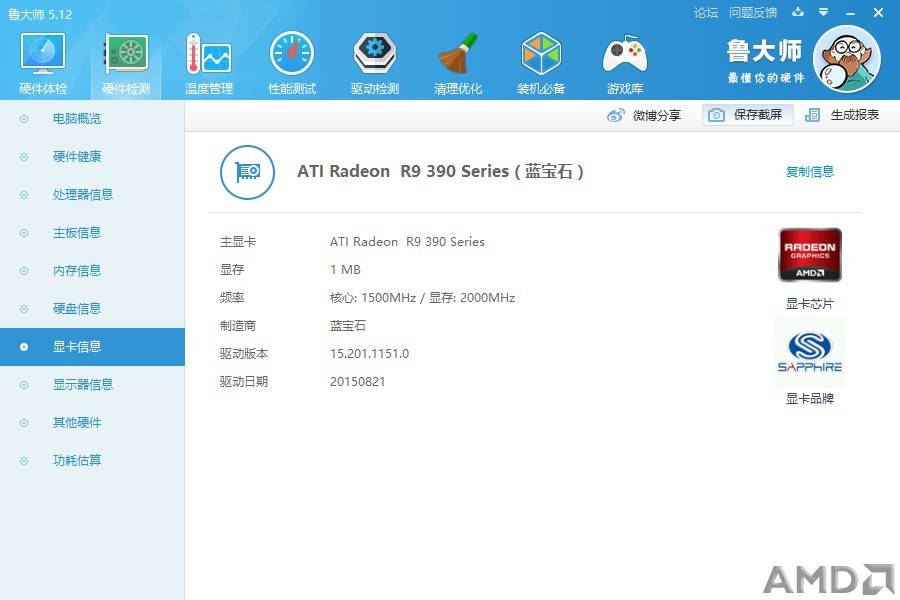Select 其他硬件 in sidebar
Image resolution: width=900 pixels, height=600 pixels.
pyautogui.click(x=92, y=423)
